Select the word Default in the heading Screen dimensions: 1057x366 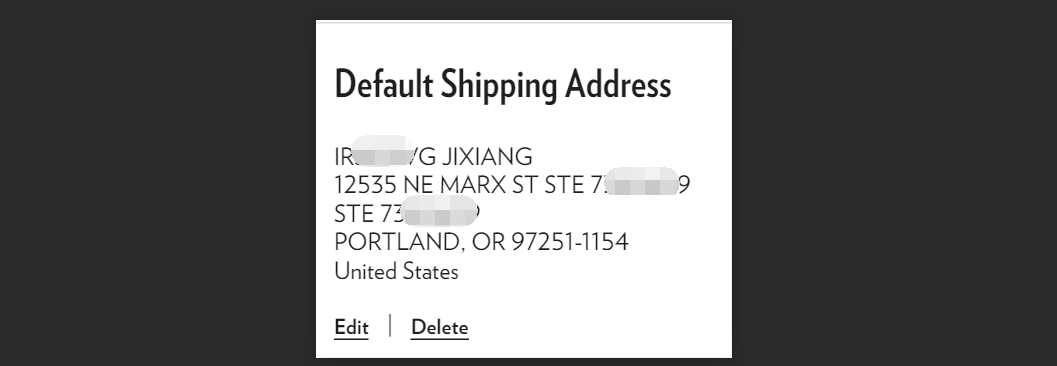384,86
